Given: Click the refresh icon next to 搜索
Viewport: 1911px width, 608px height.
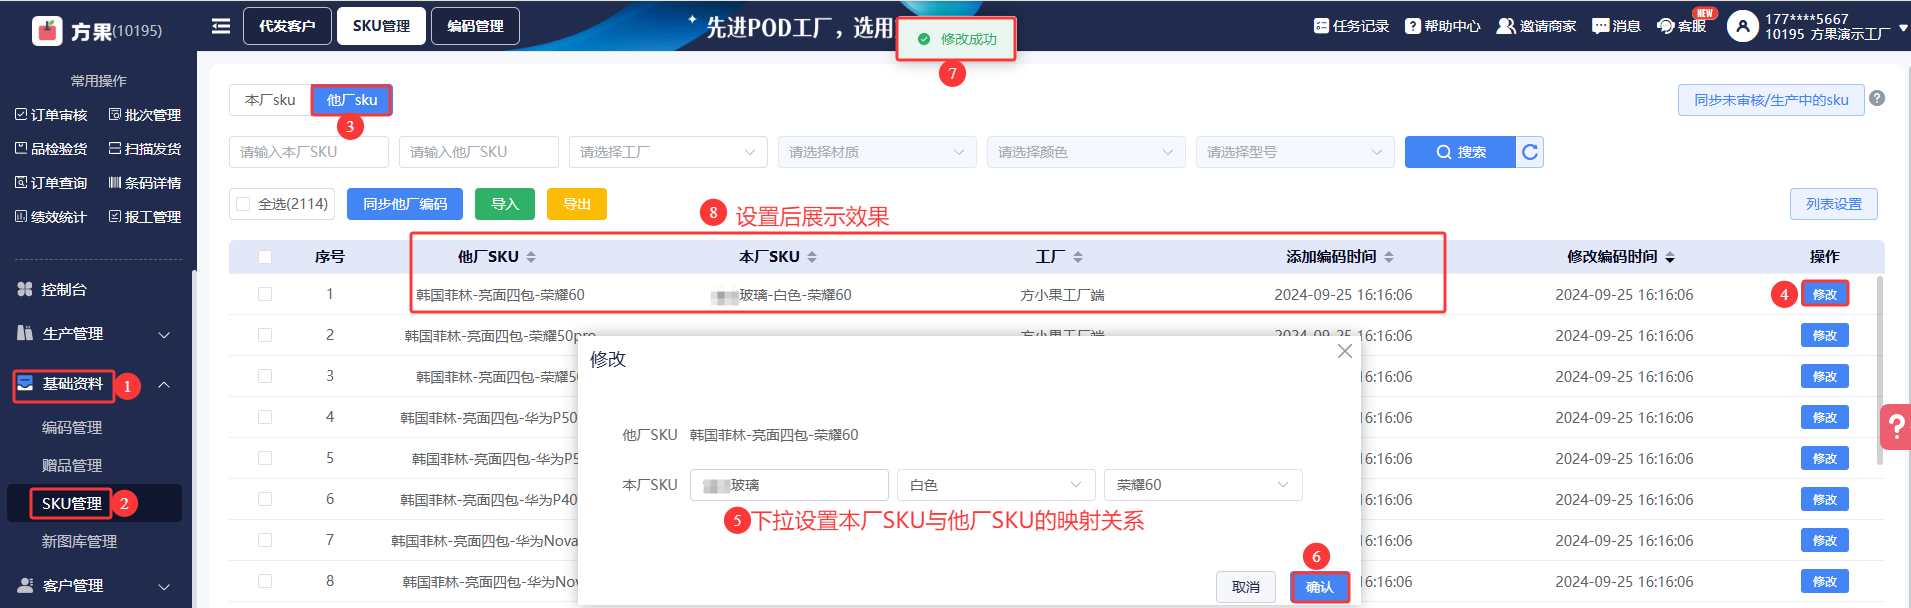Looking at the screenshot, I should [1530, 152].
